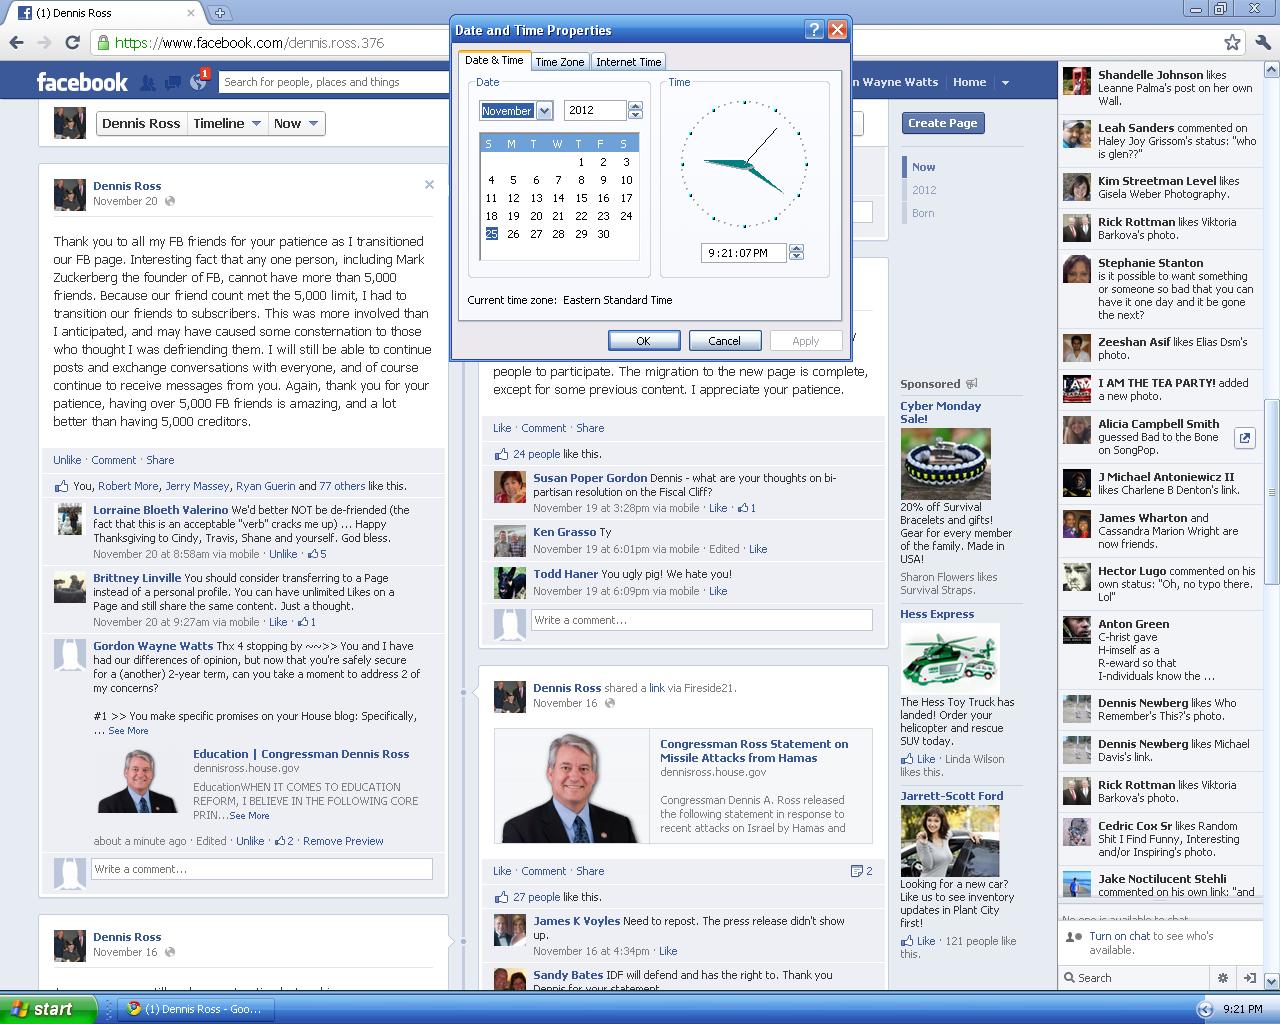The width and height of the screenshot is (1280, 1024).
Task: Open the Start menu
Action: tap(48, 1009)
